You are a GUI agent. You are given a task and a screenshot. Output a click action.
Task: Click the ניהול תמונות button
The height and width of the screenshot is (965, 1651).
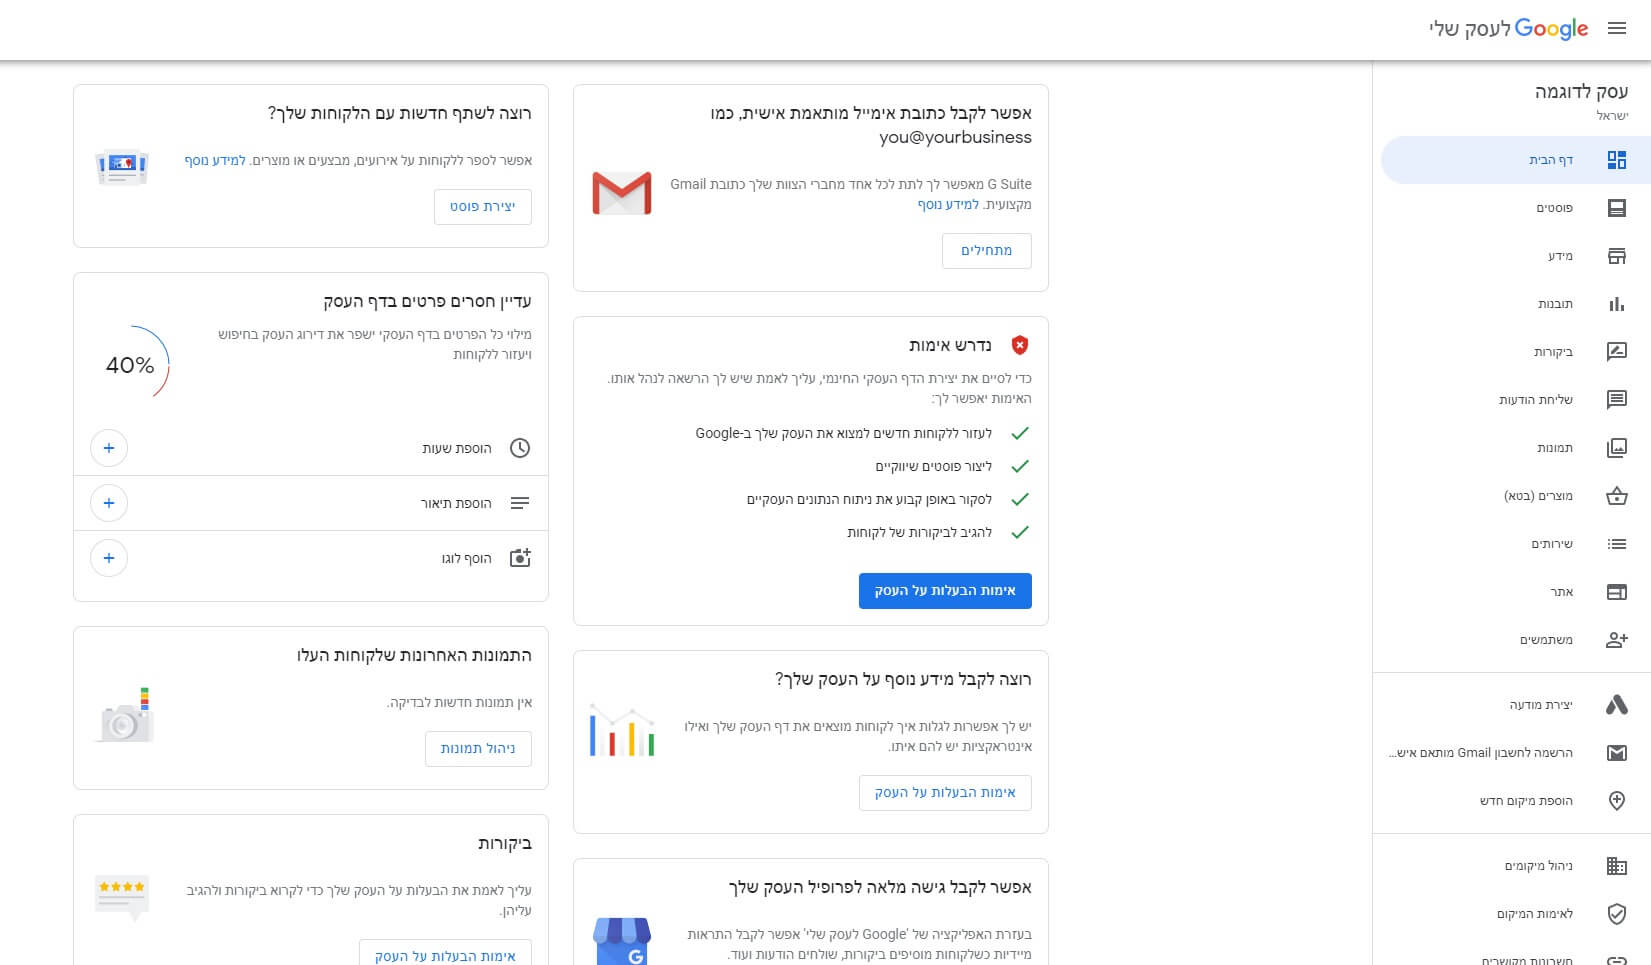click(478, 749)
